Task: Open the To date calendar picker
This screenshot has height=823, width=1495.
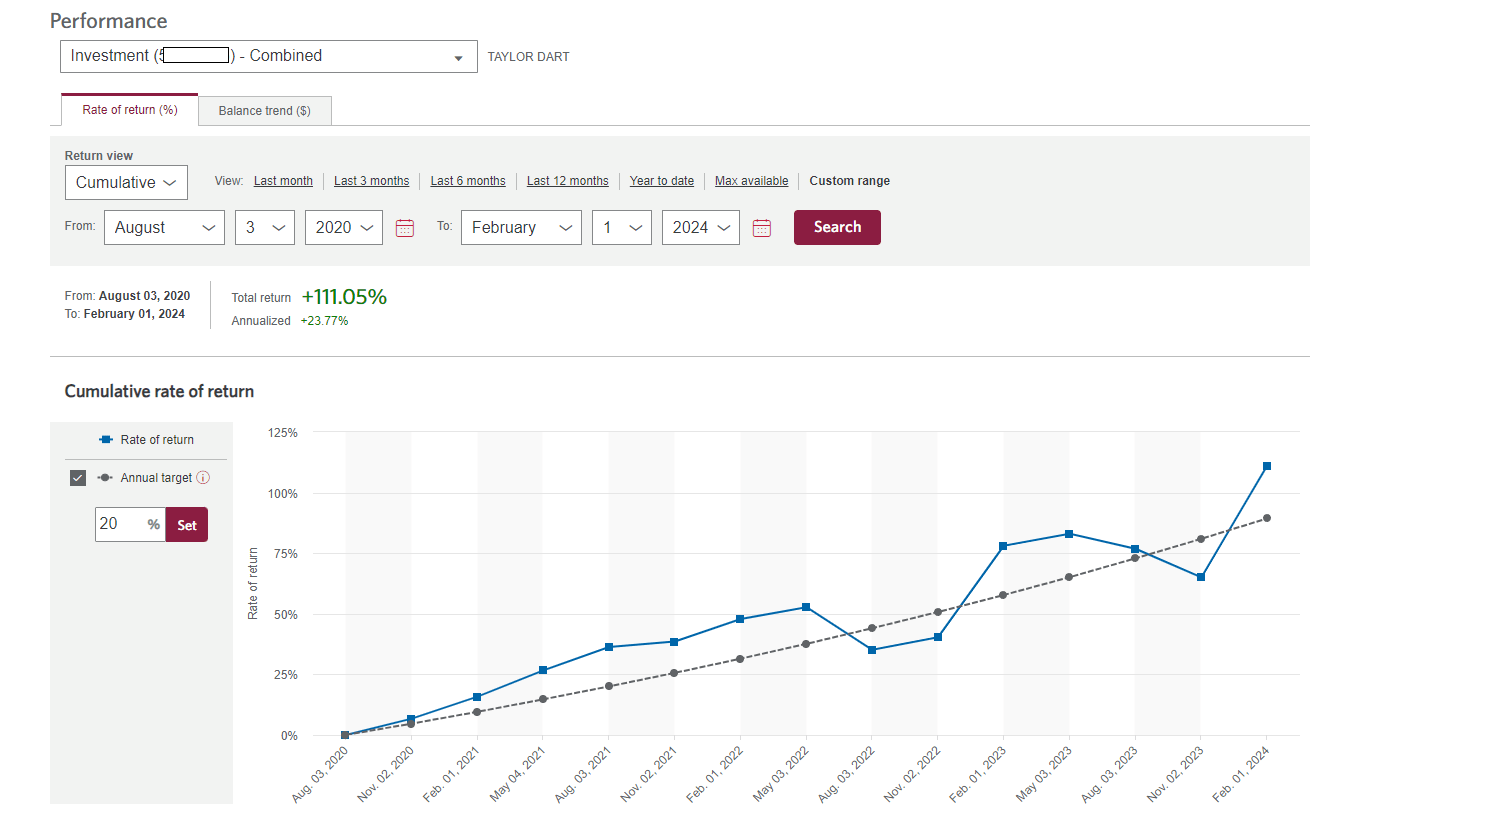Action: 762,228
